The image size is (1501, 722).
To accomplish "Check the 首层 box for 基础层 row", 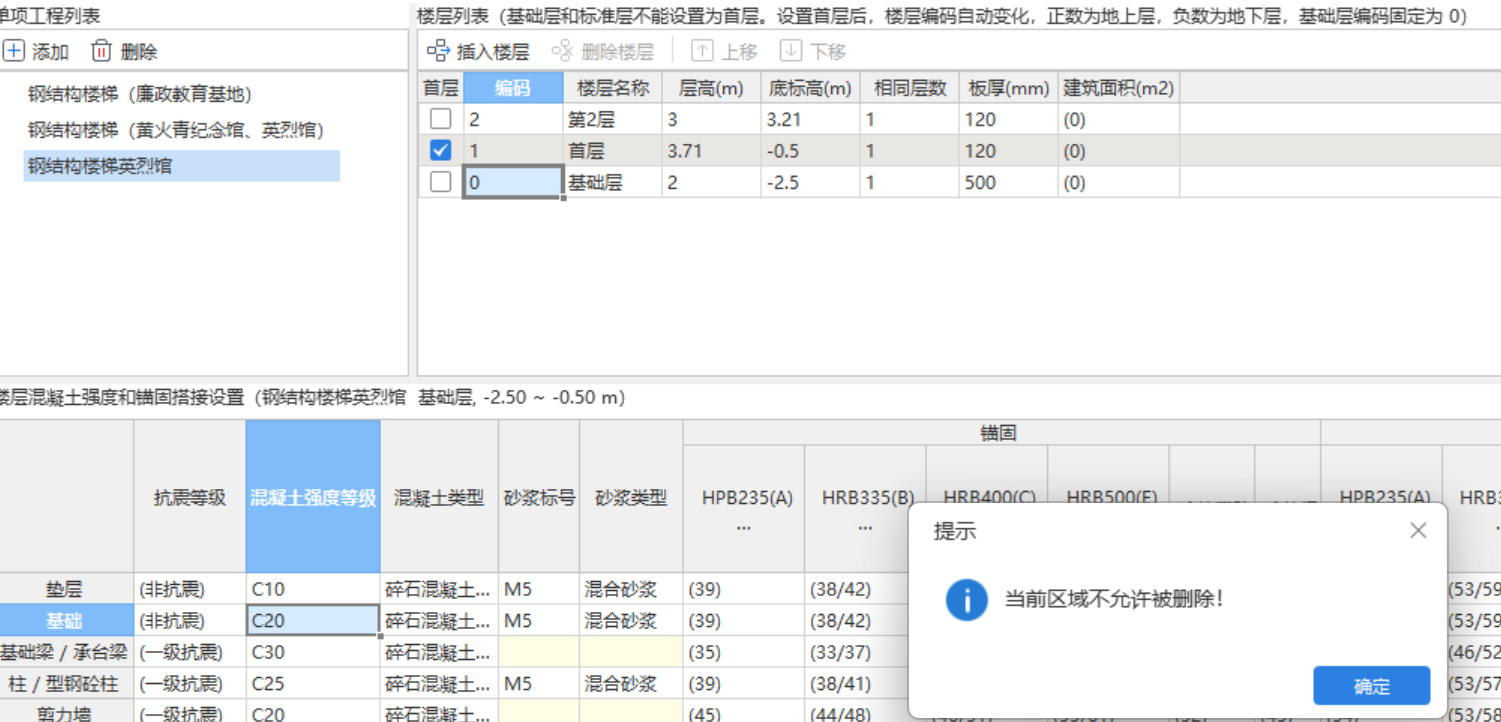I will [x=440, y=183].
